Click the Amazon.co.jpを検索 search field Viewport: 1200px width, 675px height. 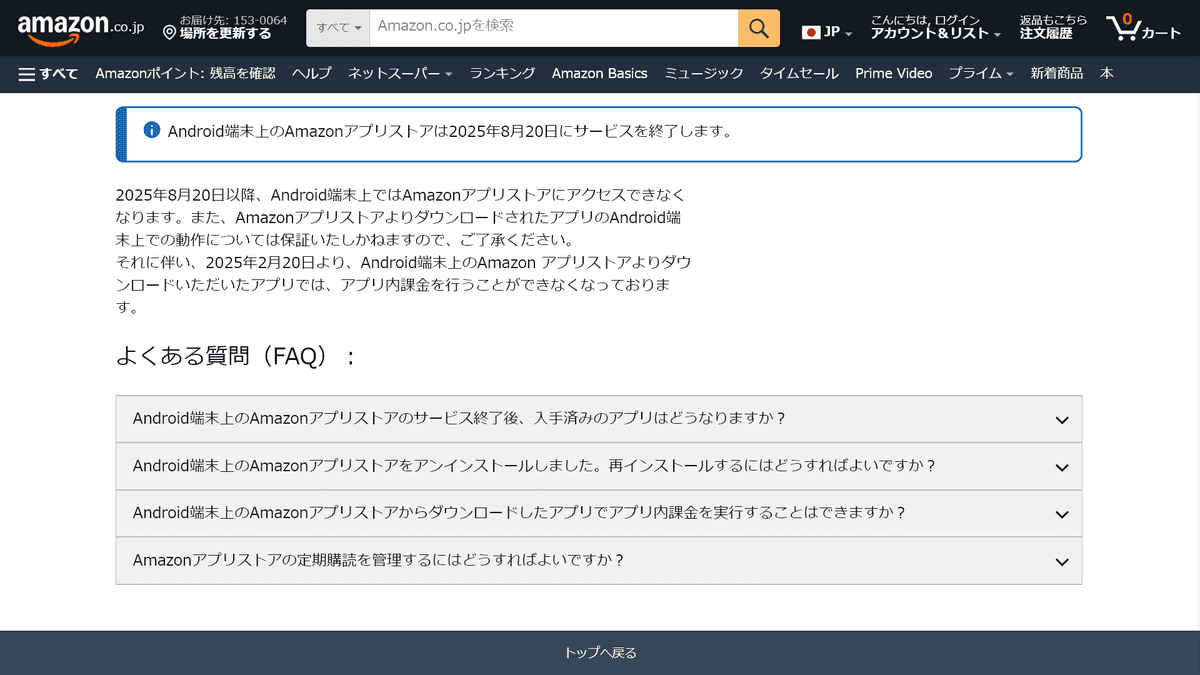[554, 27]
